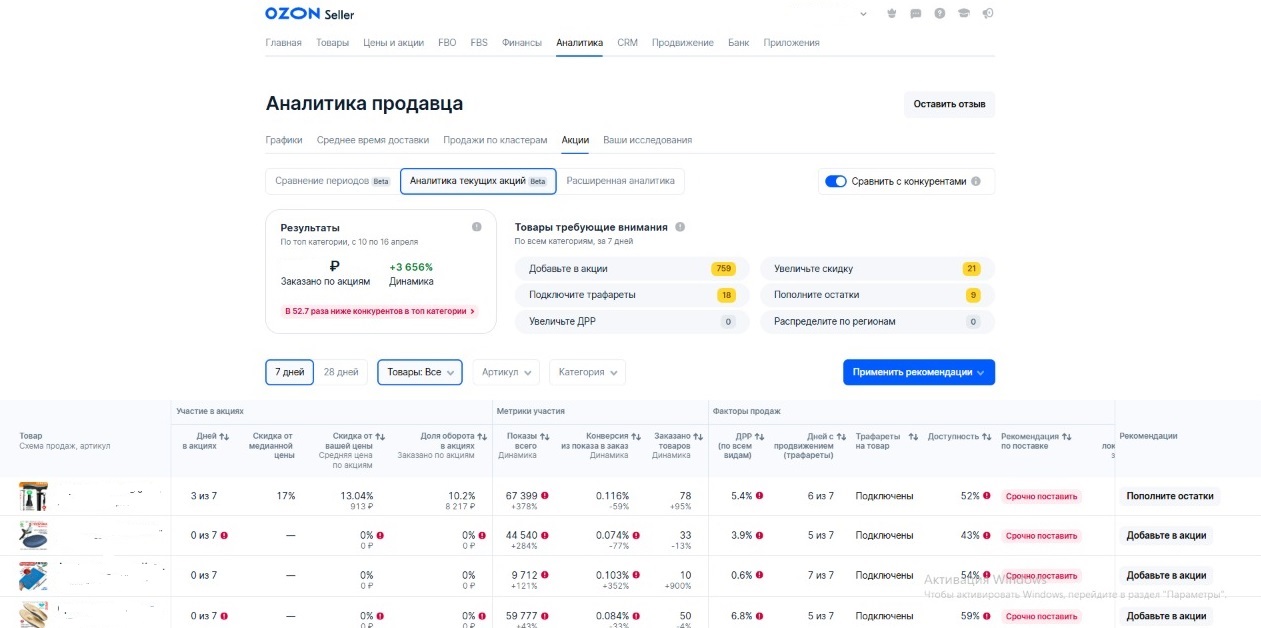
Task: Sort by Трафареты на товар column
Action: [913, 437]
